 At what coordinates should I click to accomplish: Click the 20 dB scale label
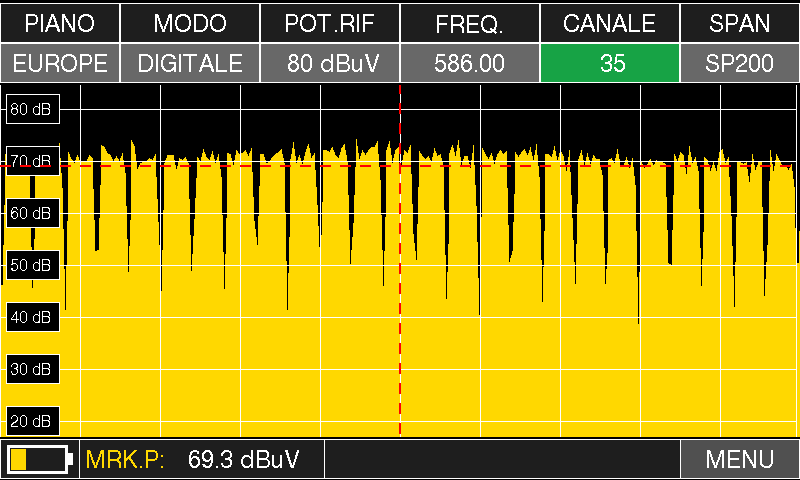33,421
